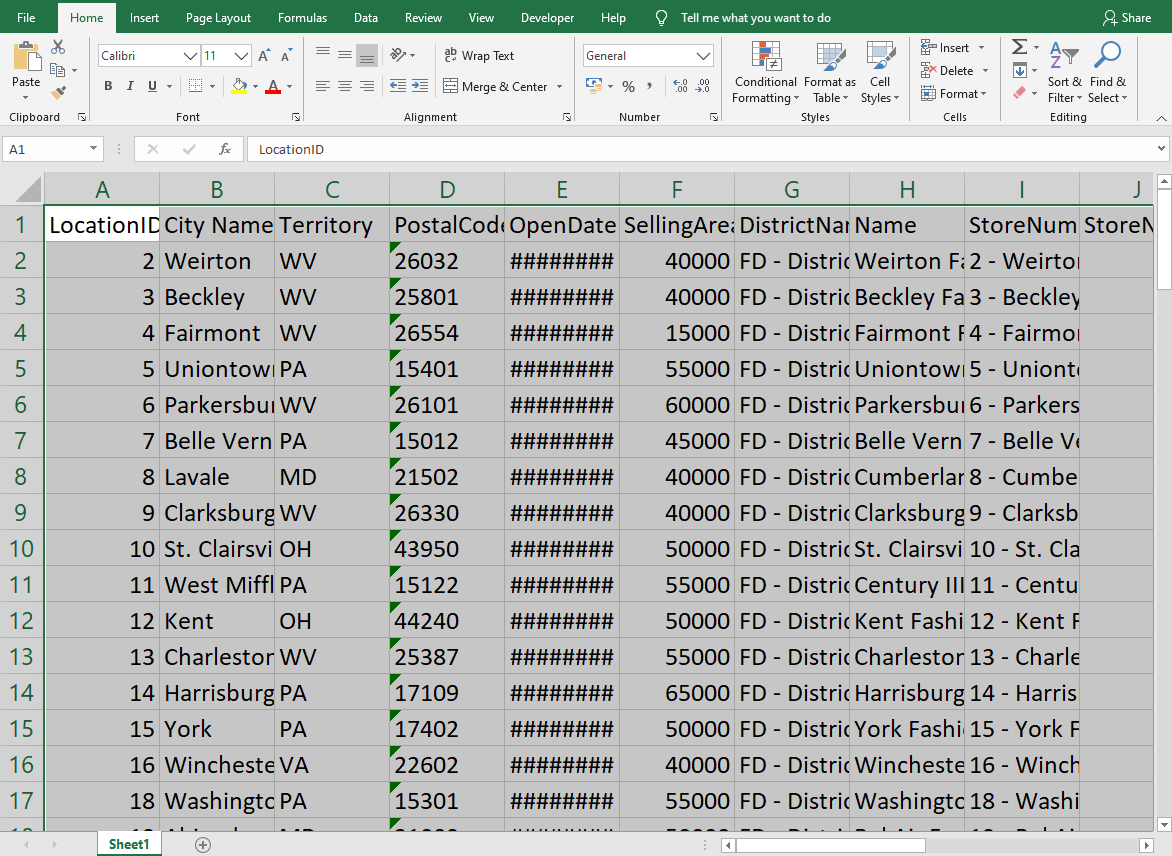Toggle bold formatting
1172x856 pixels.
pyautogui.click(x=108, y=86)
